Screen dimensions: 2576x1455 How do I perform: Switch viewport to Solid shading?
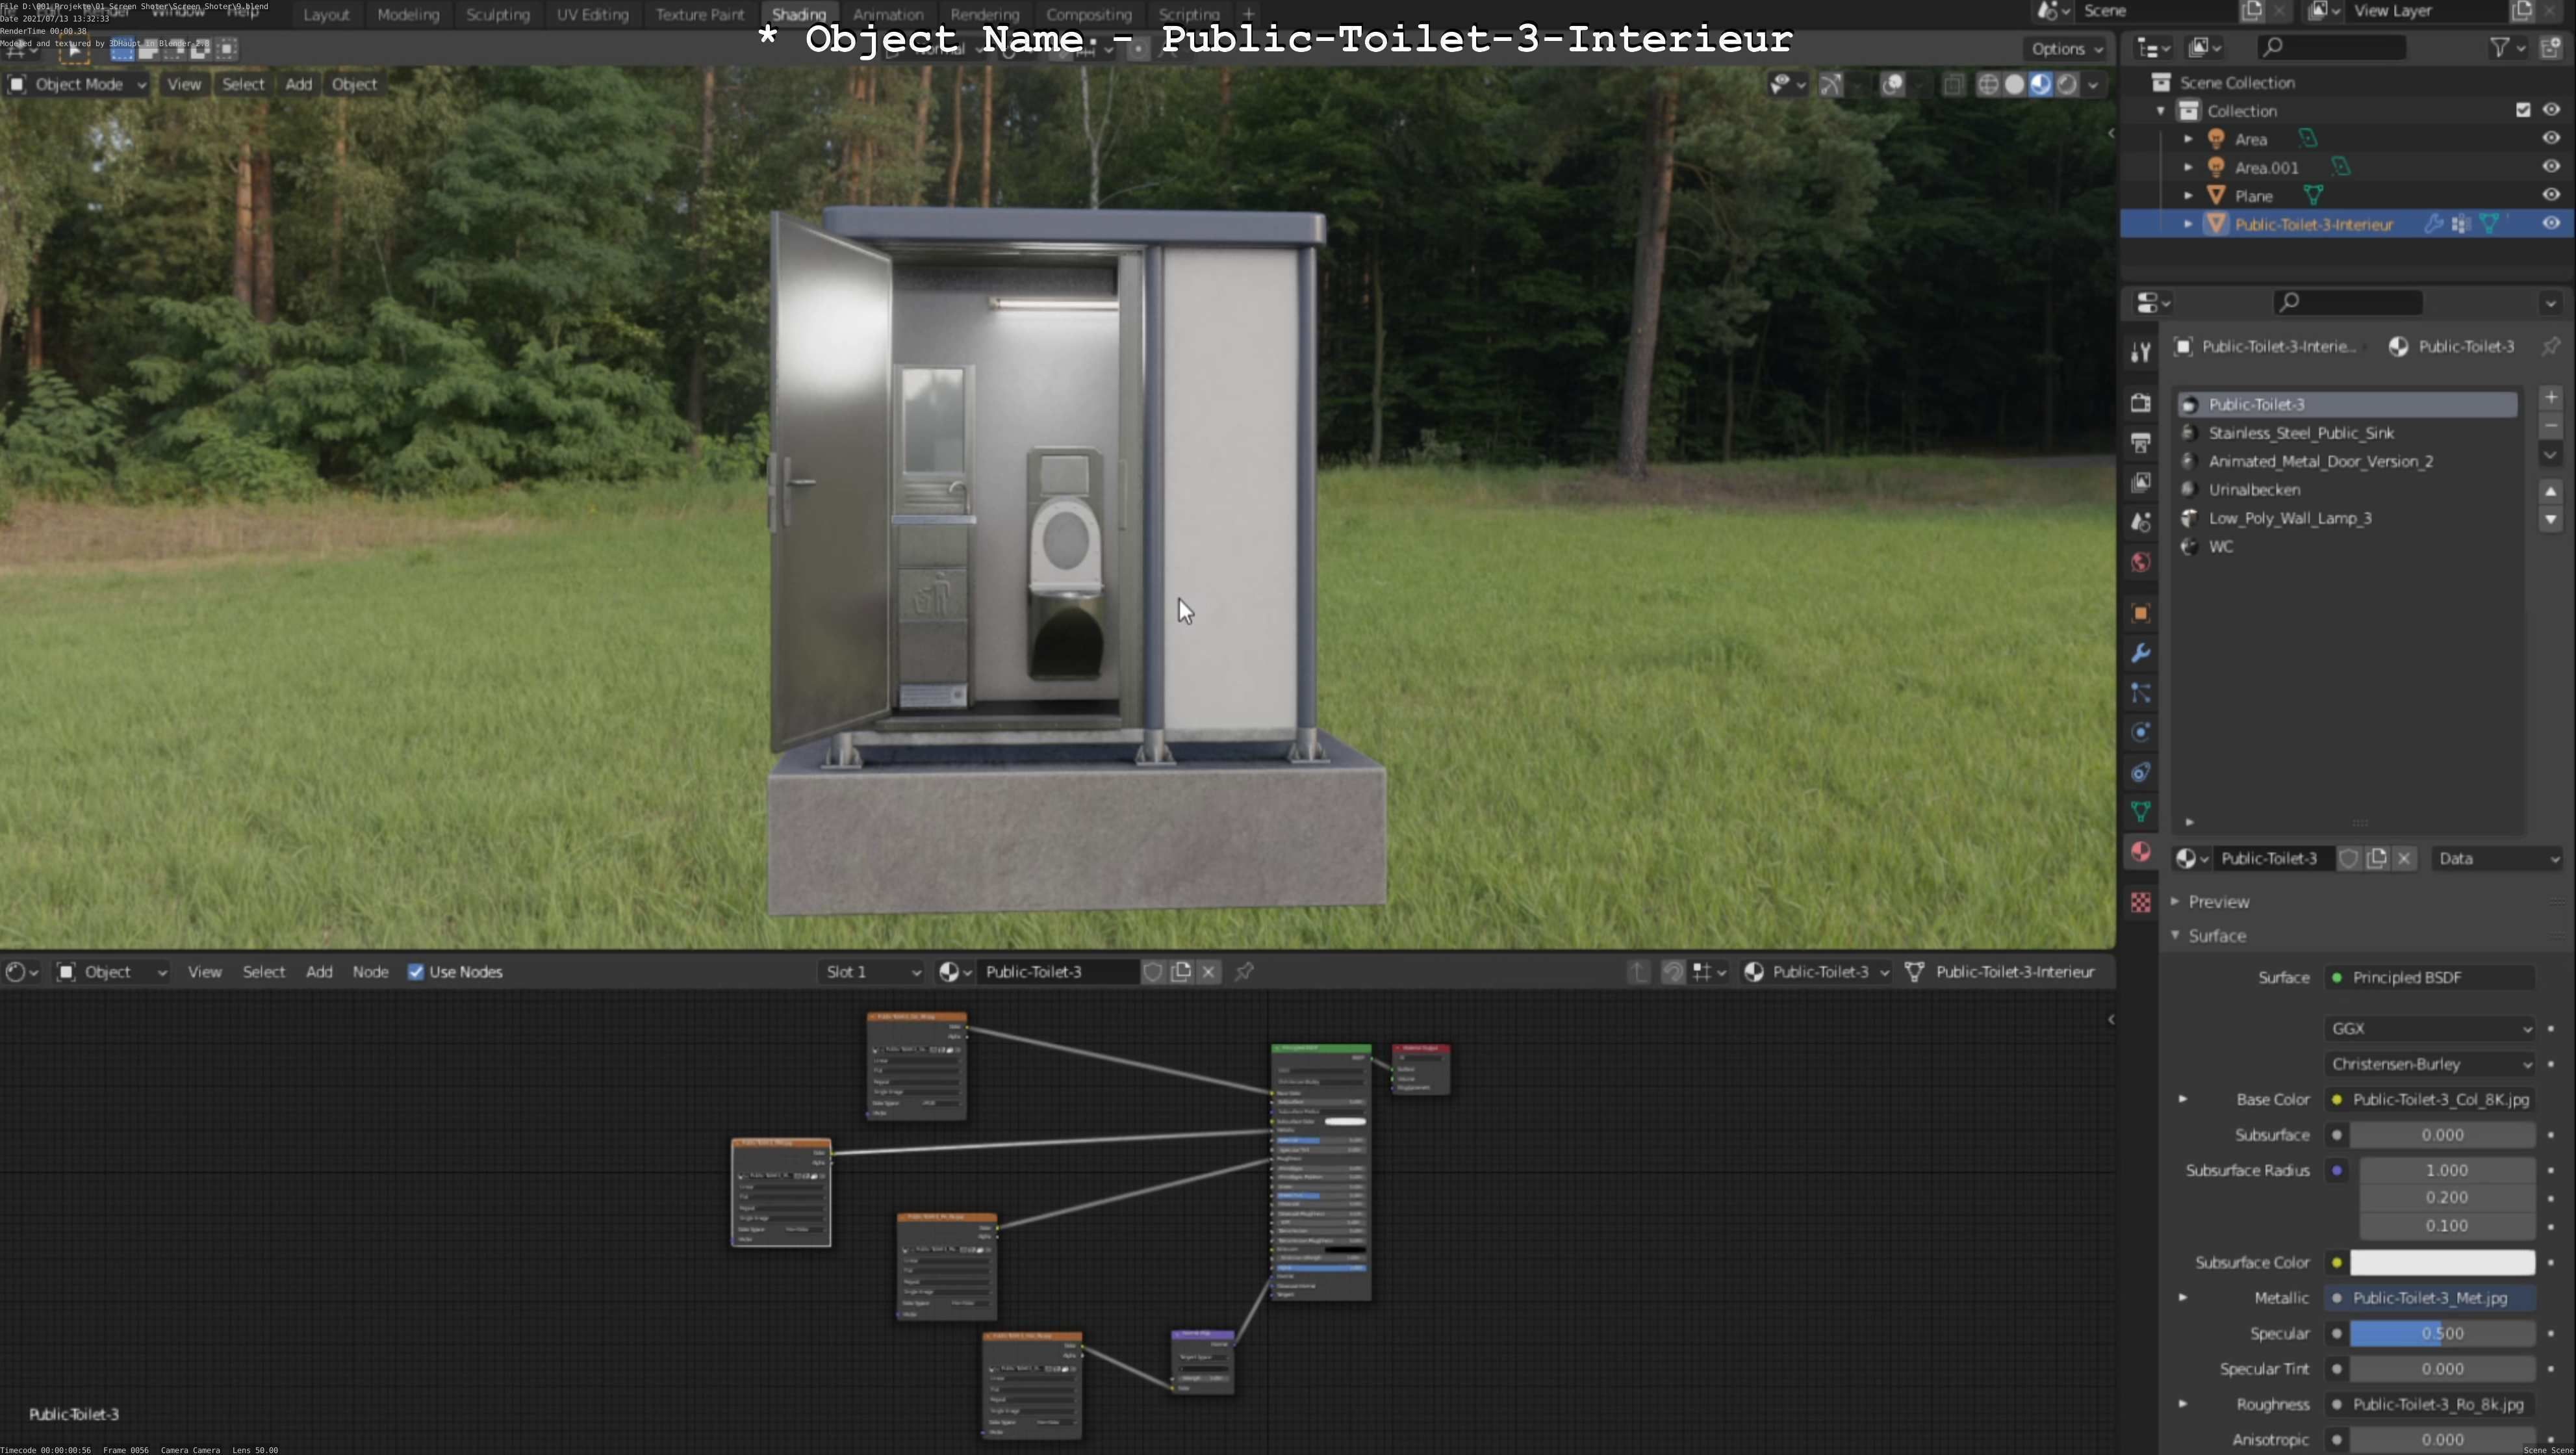2014,85
